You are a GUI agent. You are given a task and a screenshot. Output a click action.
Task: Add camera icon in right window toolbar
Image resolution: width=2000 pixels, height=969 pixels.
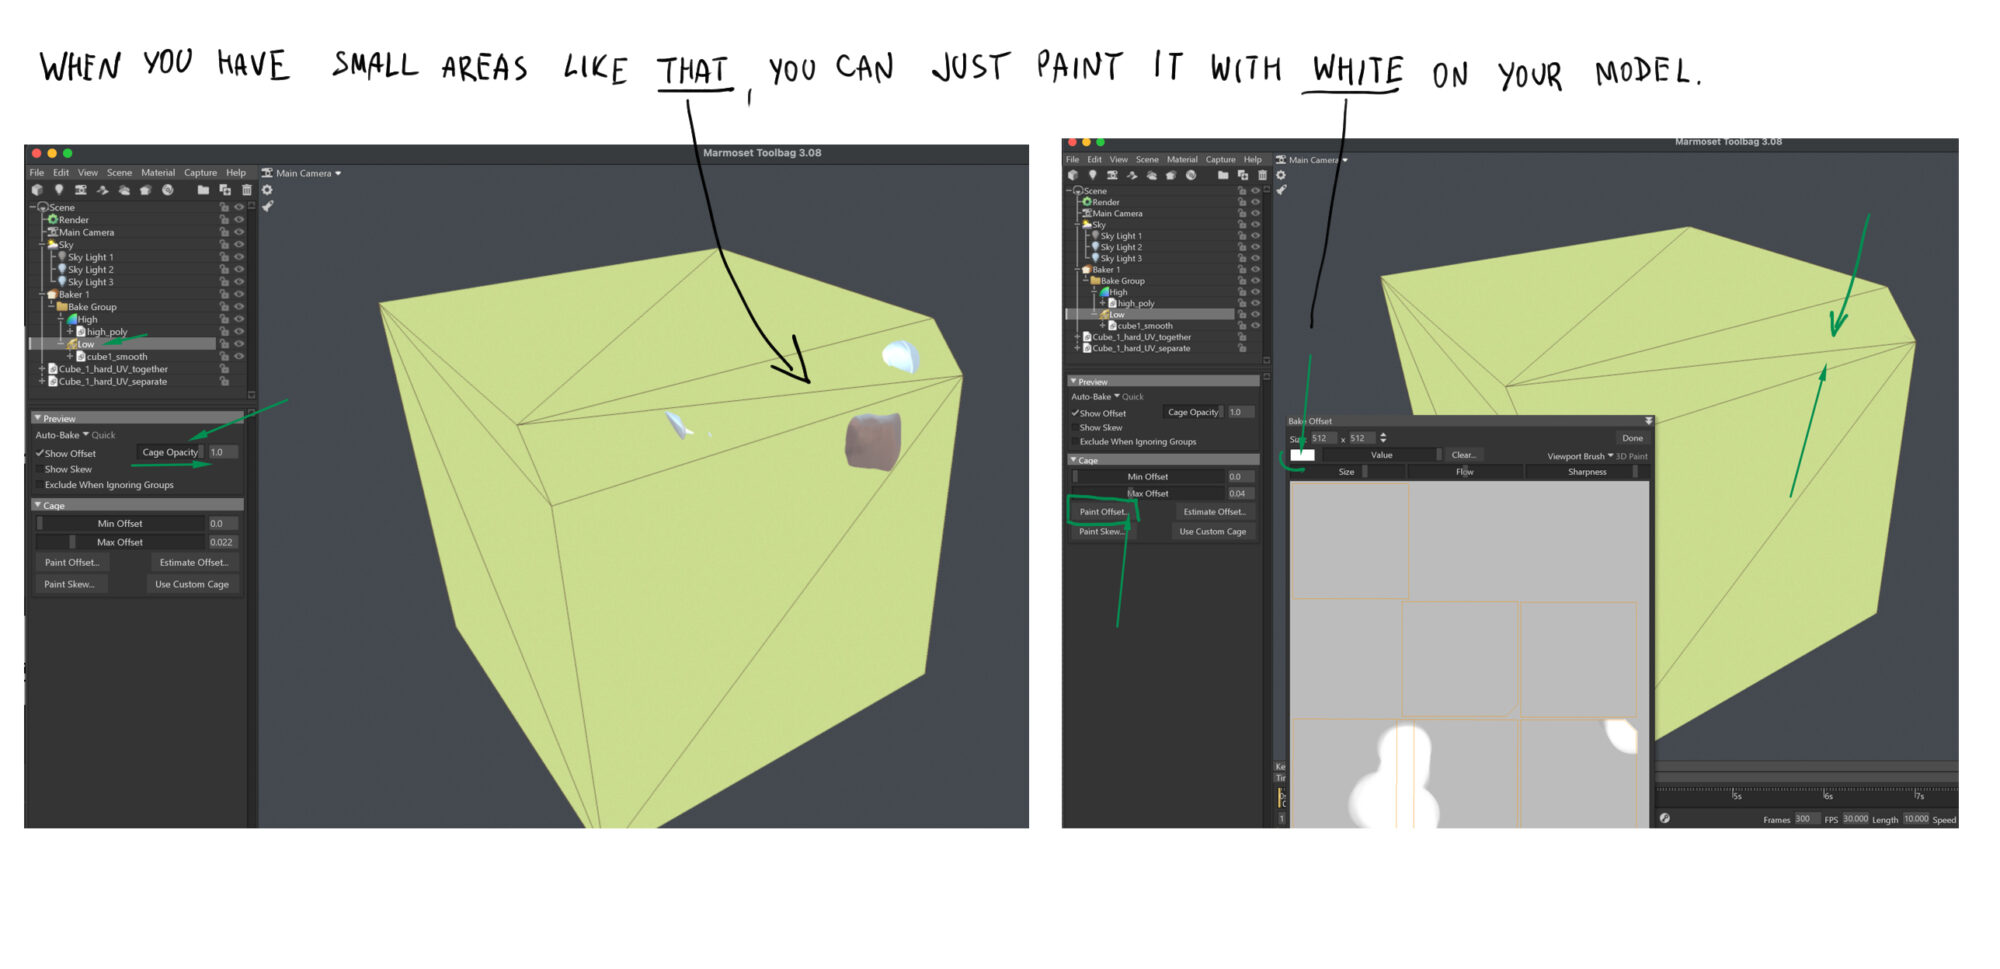tap(1112, 175)
